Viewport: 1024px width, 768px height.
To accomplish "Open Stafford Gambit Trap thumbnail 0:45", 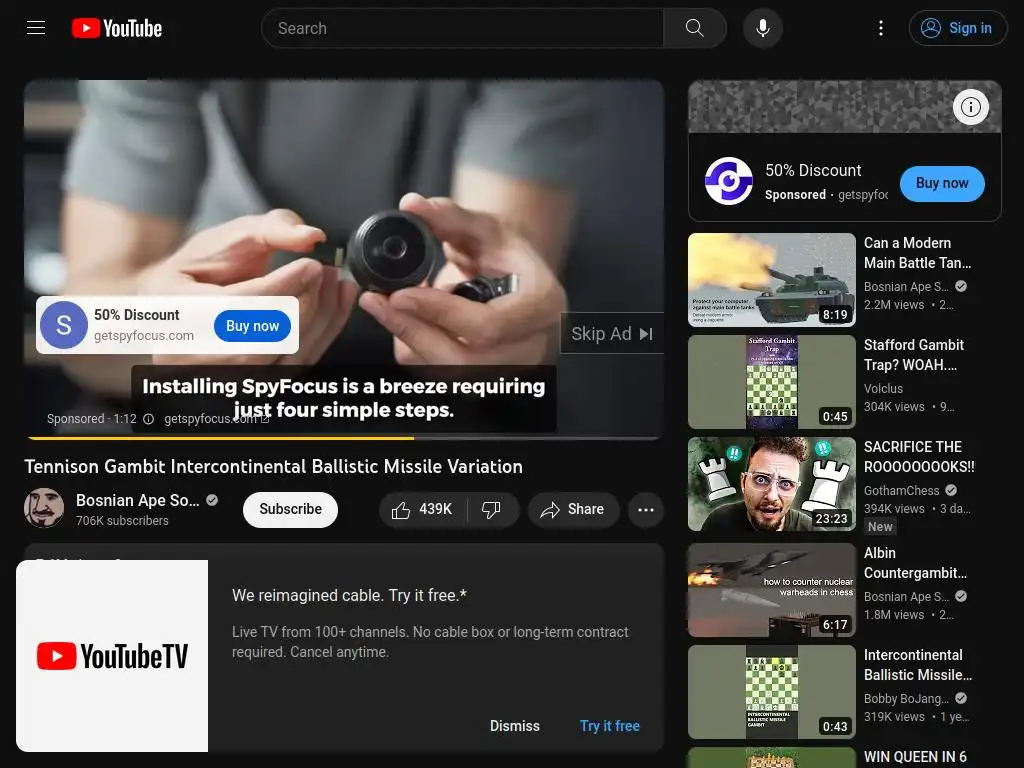I will click(x=772, y=382).
